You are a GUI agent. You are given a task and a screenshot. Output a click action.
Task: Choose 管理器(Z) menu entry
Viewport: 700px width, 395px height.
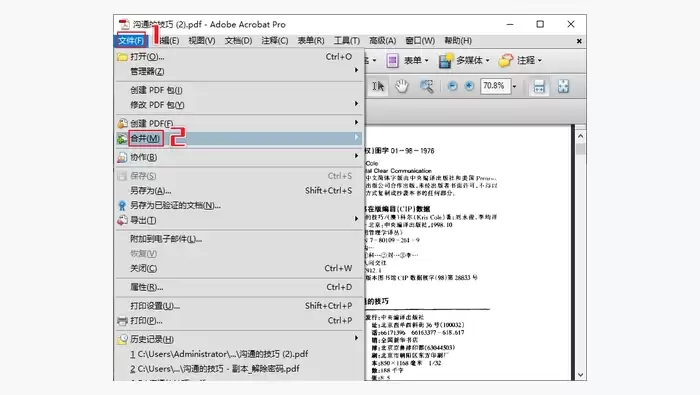(x=240, y=71)
